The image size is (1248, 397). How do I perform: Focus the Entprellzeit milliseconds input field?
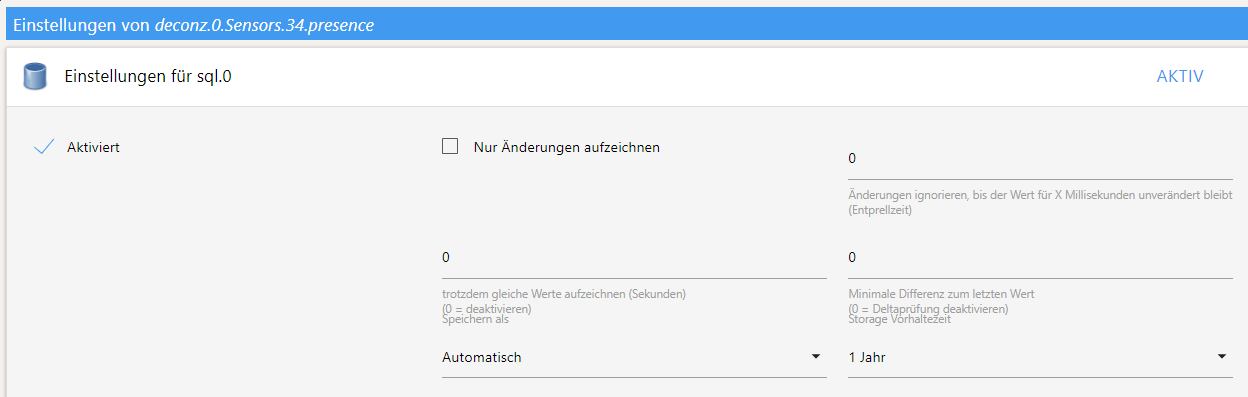point(1040,159)
